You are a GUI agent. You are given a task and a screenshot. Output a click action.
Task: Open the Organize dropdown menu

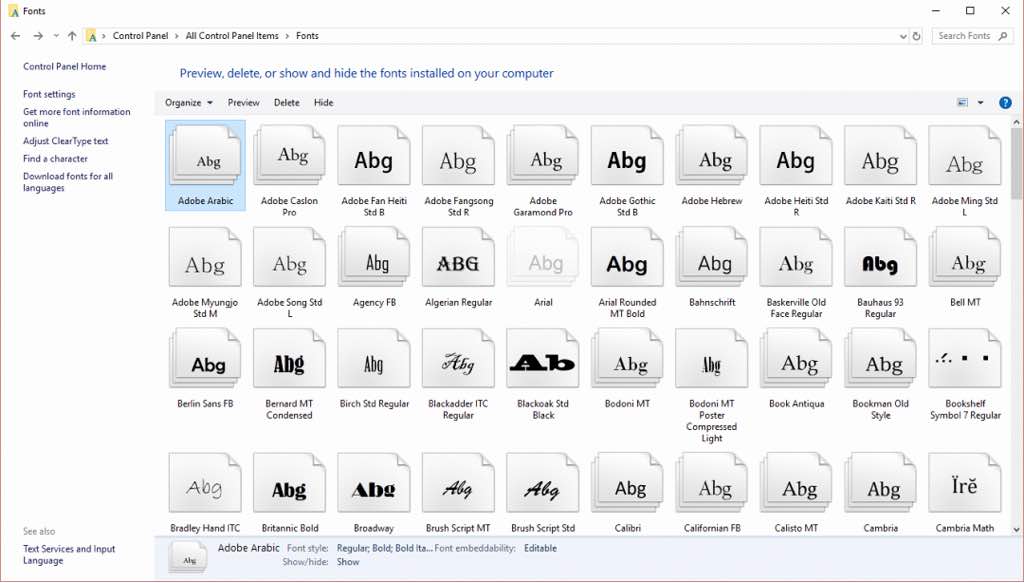pos(189,102)
